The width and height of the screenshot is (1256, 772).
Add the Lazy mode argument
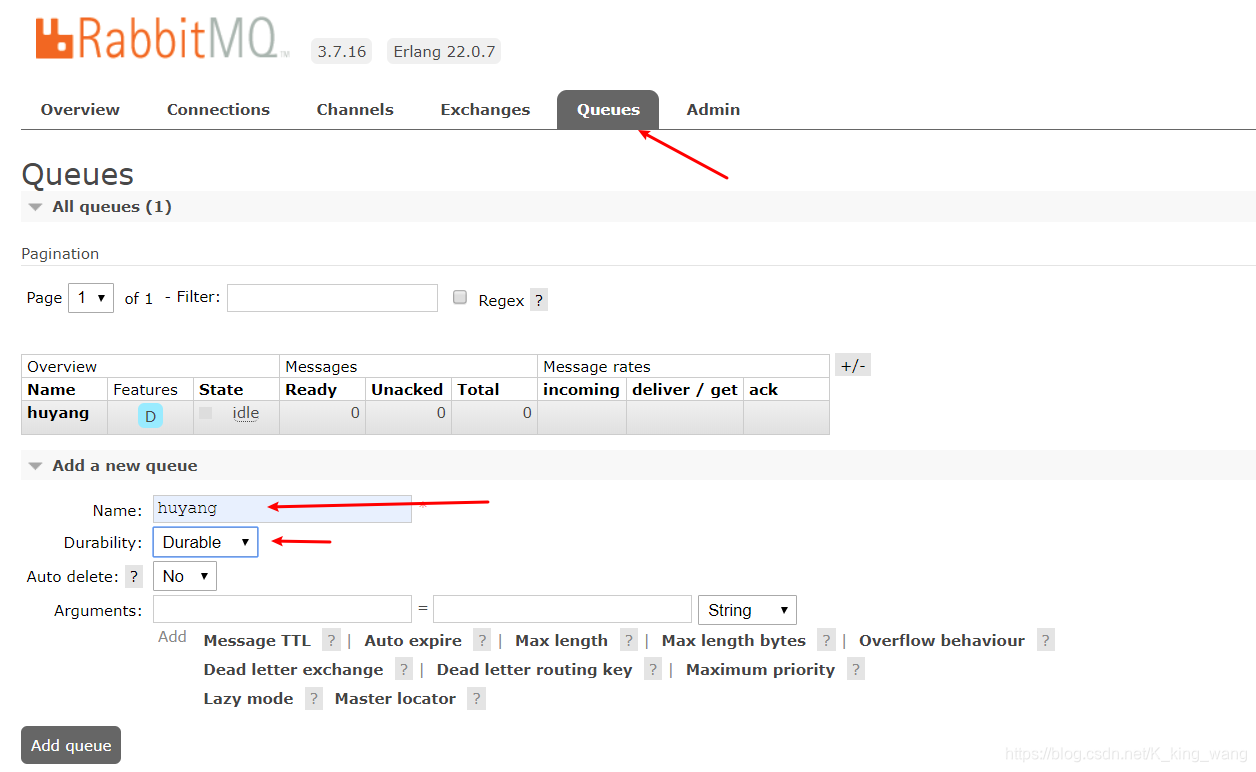tap(248, 699)
